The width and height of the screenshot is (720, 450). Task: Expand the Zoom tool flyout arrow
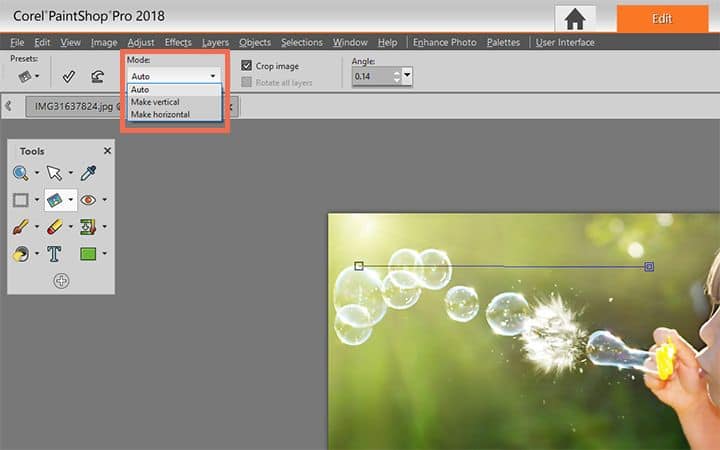[x=37, y=173]
